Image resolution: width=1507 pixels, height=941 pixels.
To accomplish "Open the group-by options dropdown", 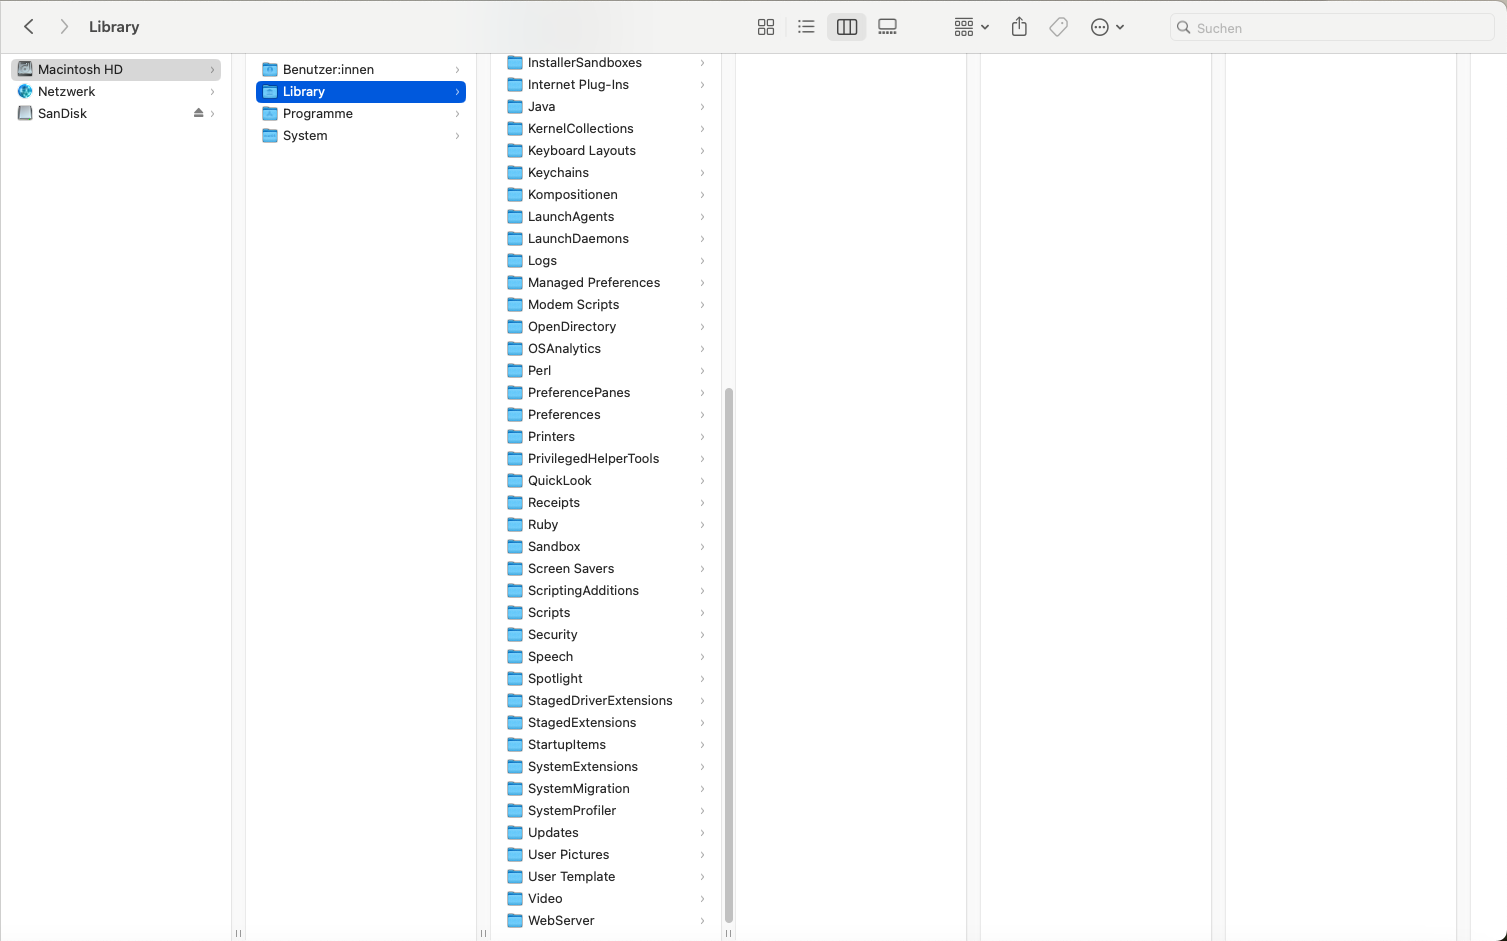I will click(x=971, y=27).
